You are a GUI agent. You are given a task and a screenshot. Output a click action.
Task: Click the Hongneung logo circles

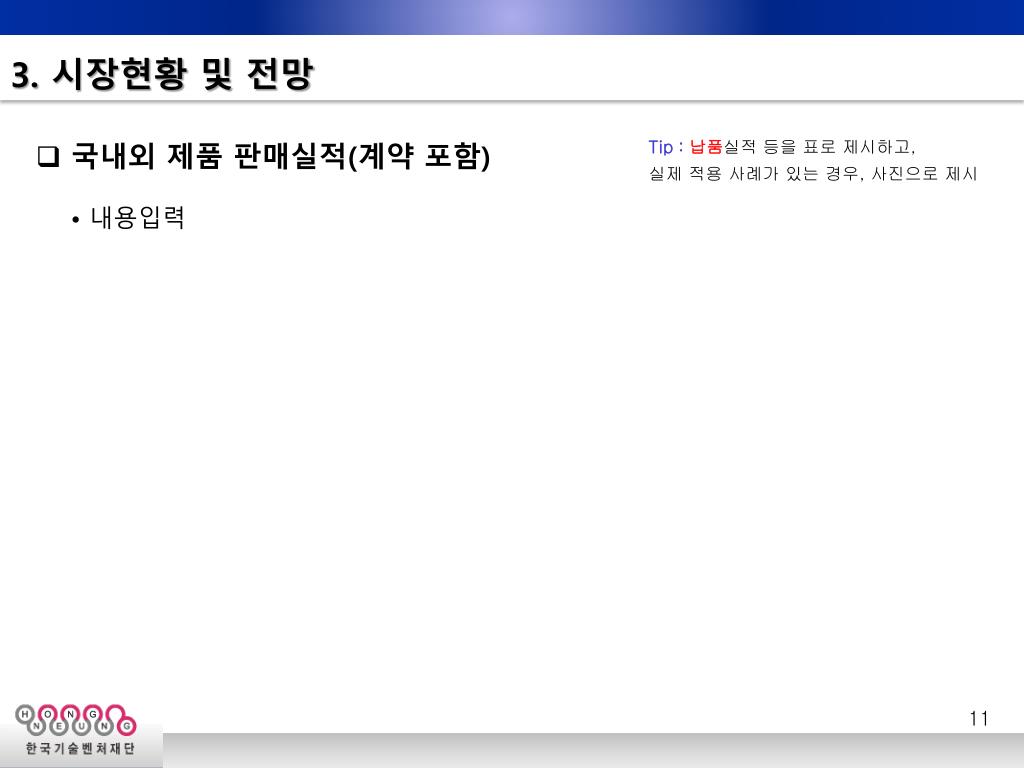[76, 719]
